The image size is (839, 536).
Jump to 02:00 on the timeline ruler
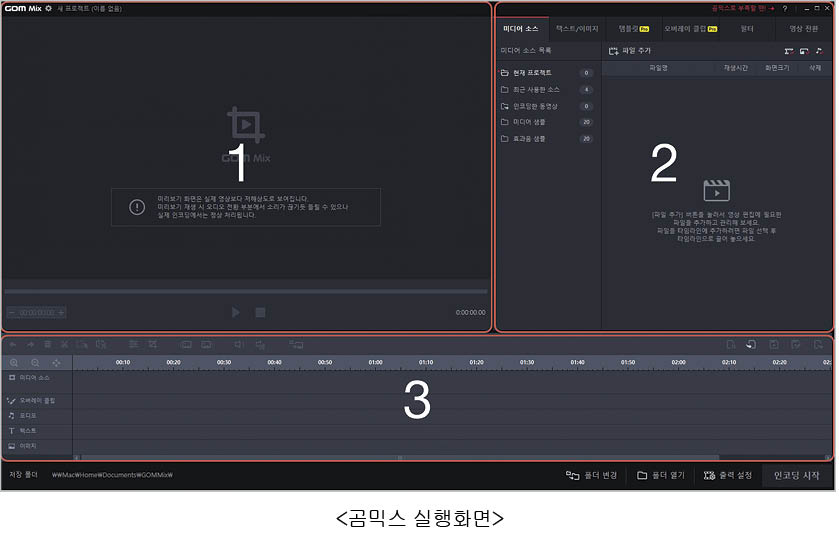[x=680, y=363]
